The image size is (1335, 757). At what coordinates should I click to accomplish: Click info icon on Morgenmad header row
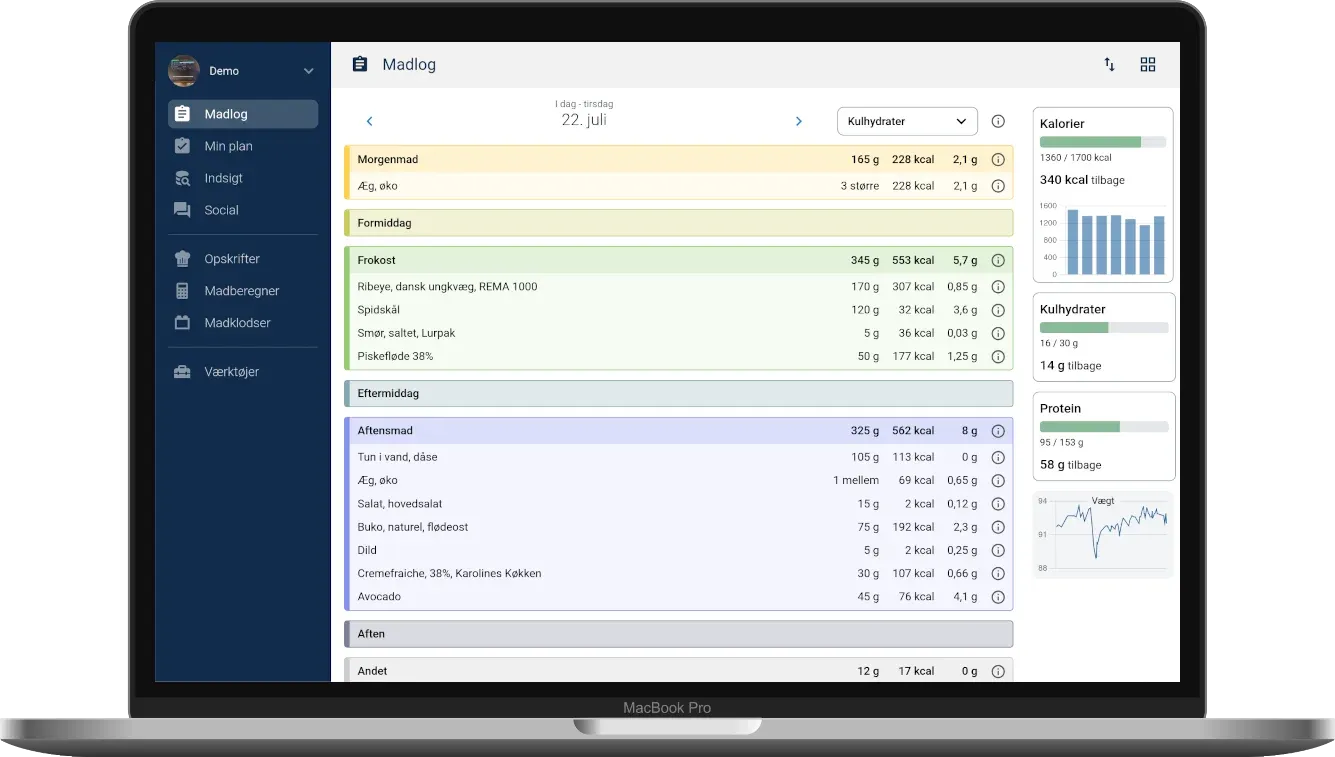(997, 160)
